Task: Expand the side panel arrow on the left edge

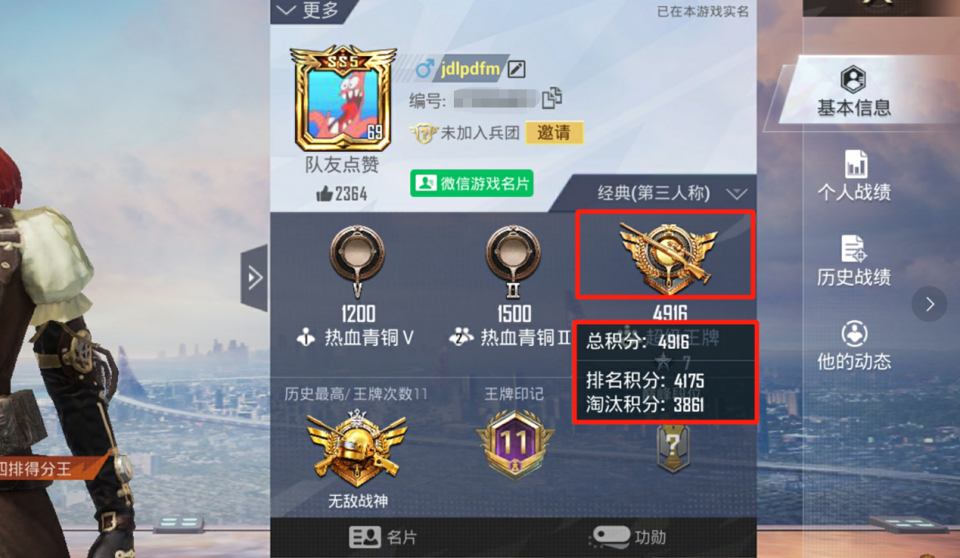Action: point(254,277)
